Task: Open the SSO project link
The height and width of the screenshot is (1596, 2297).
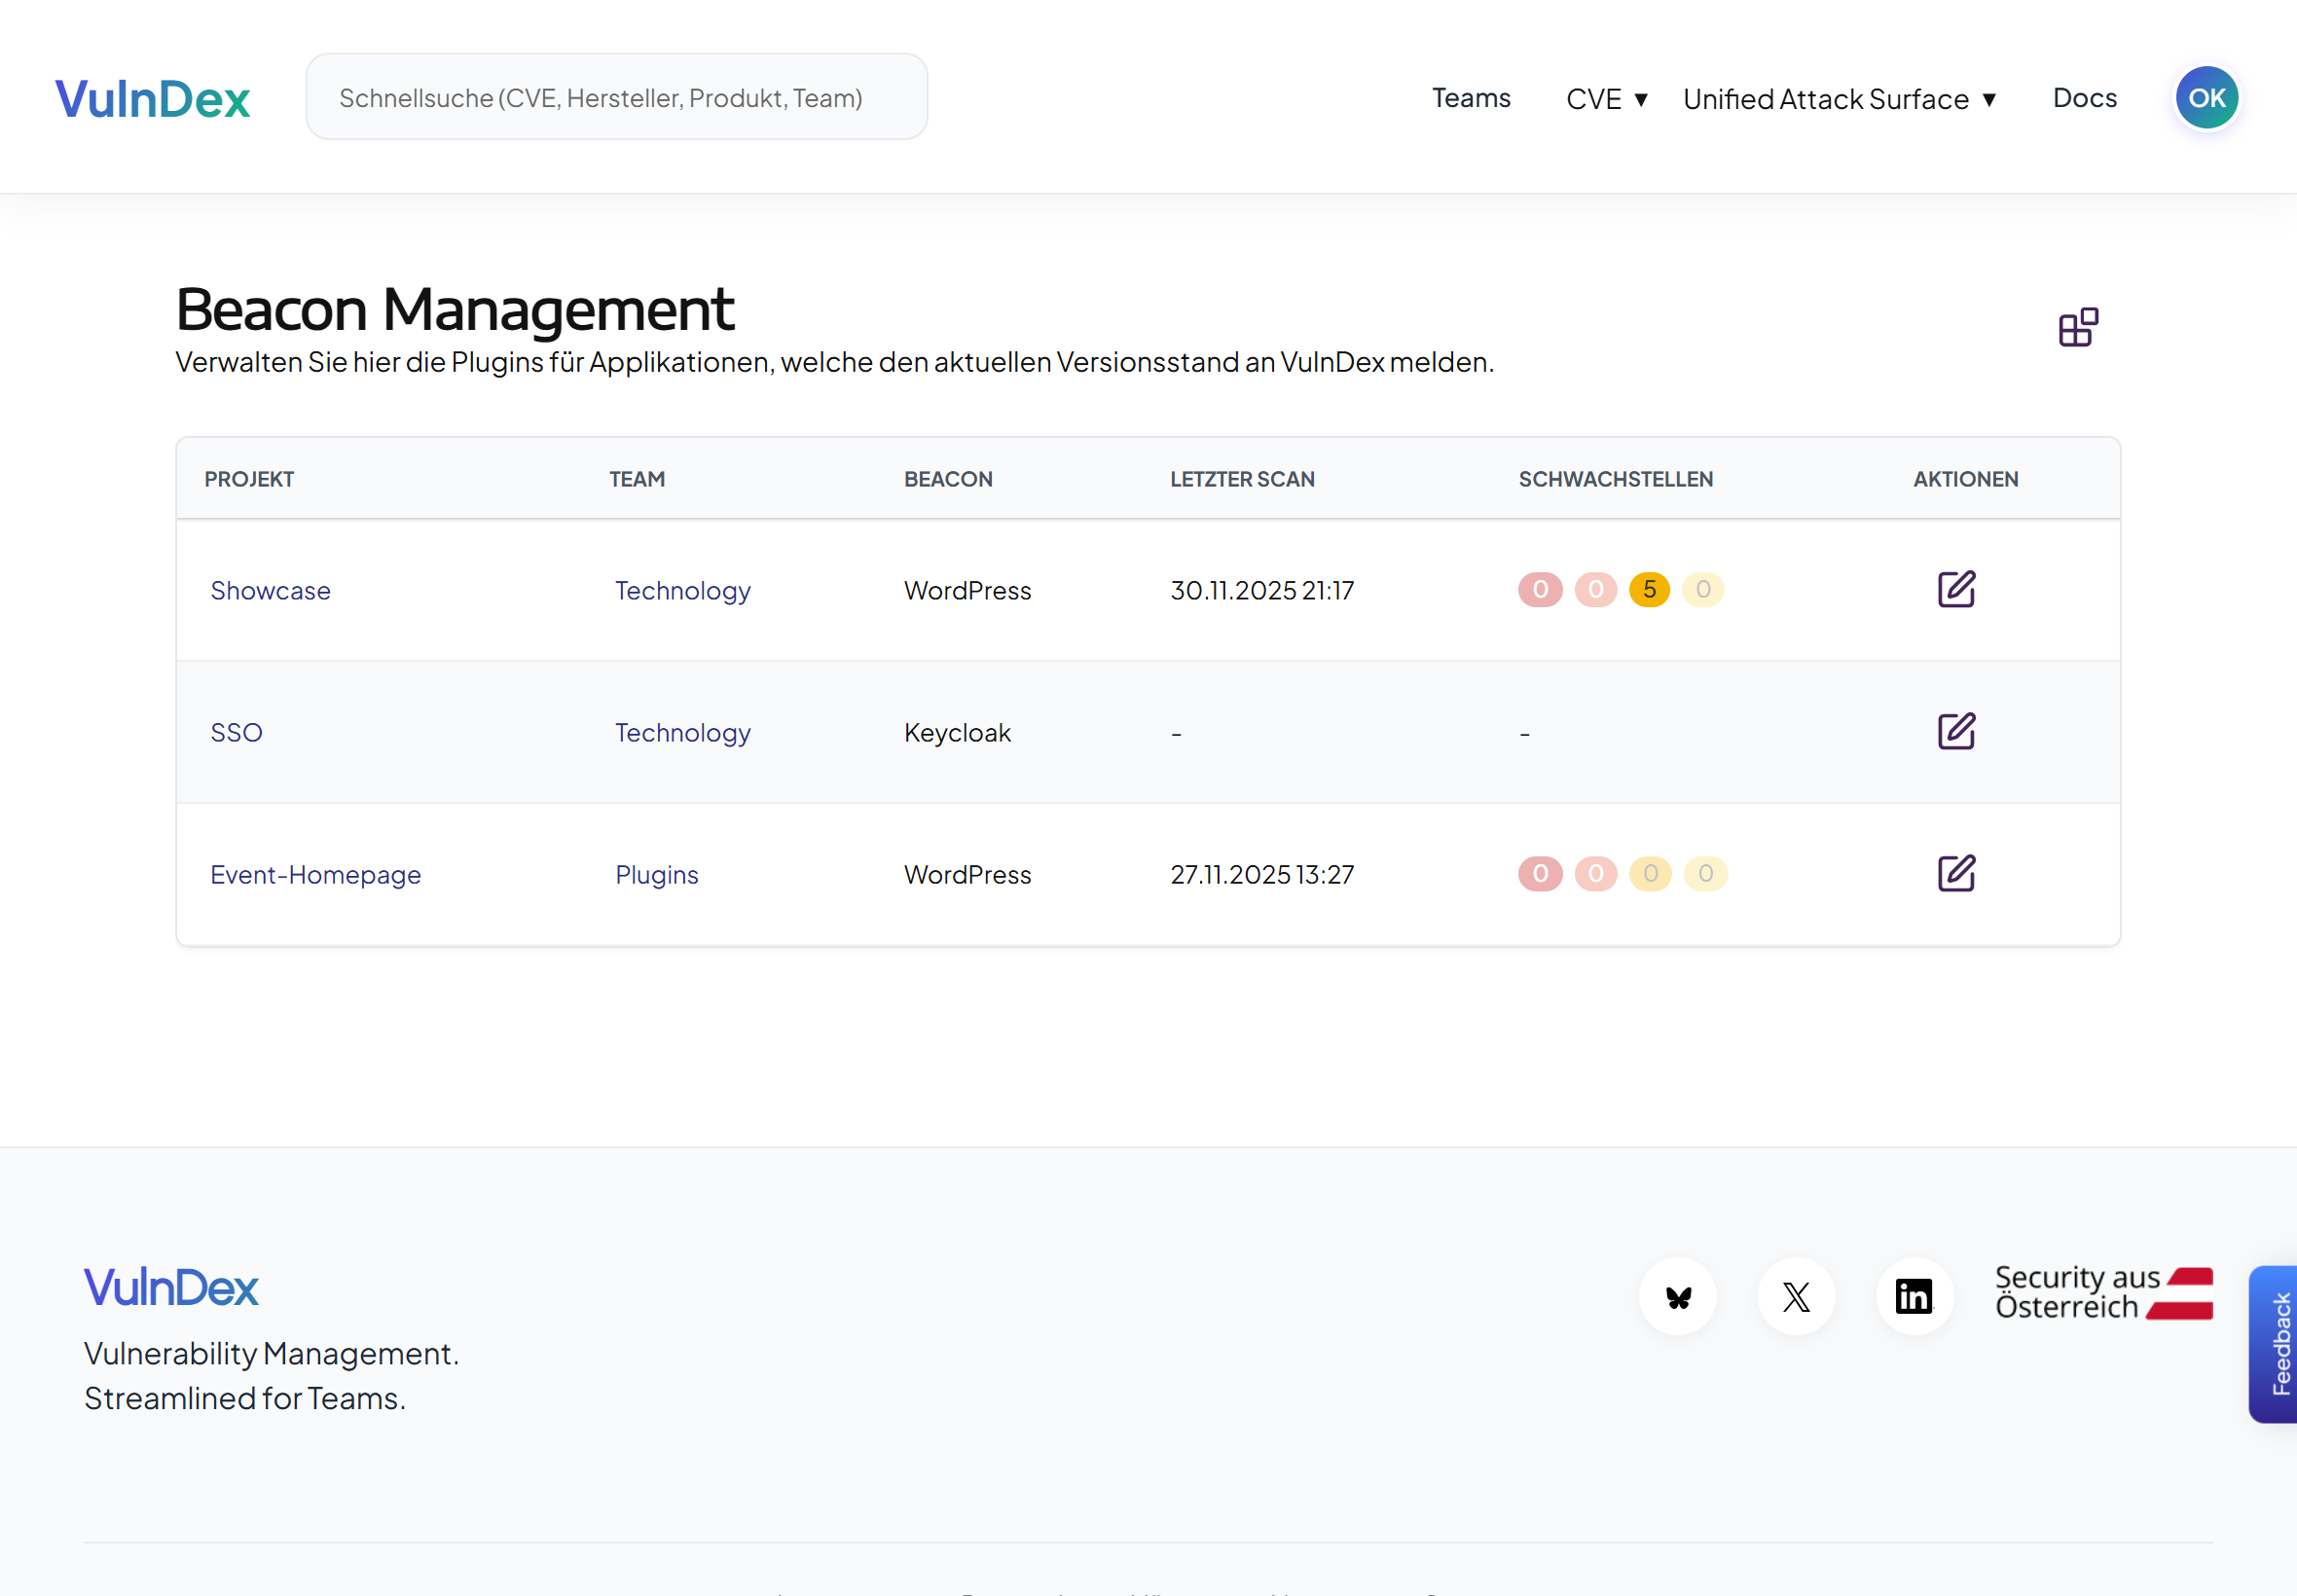Action: click(236, 733)
